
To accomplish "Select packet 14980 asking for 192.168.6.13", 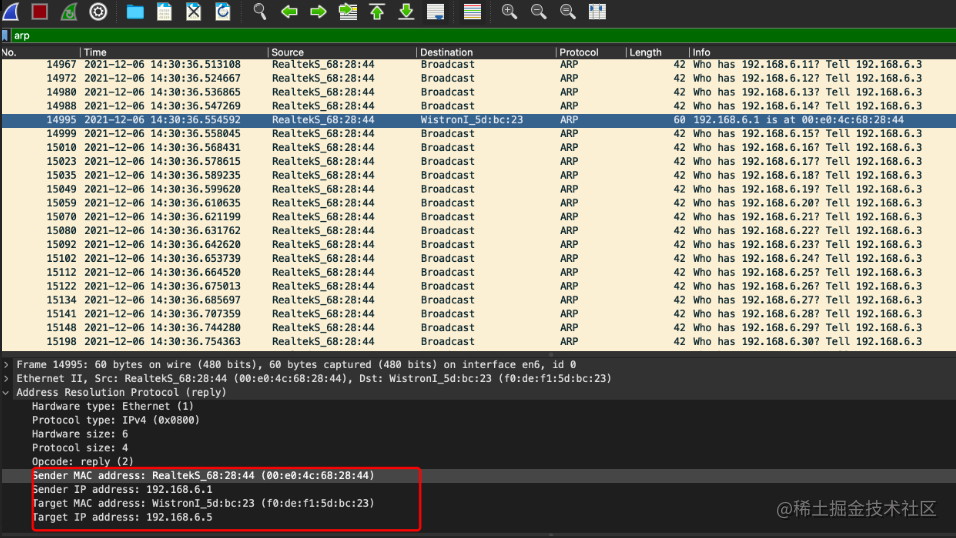I will coord(478,92).
